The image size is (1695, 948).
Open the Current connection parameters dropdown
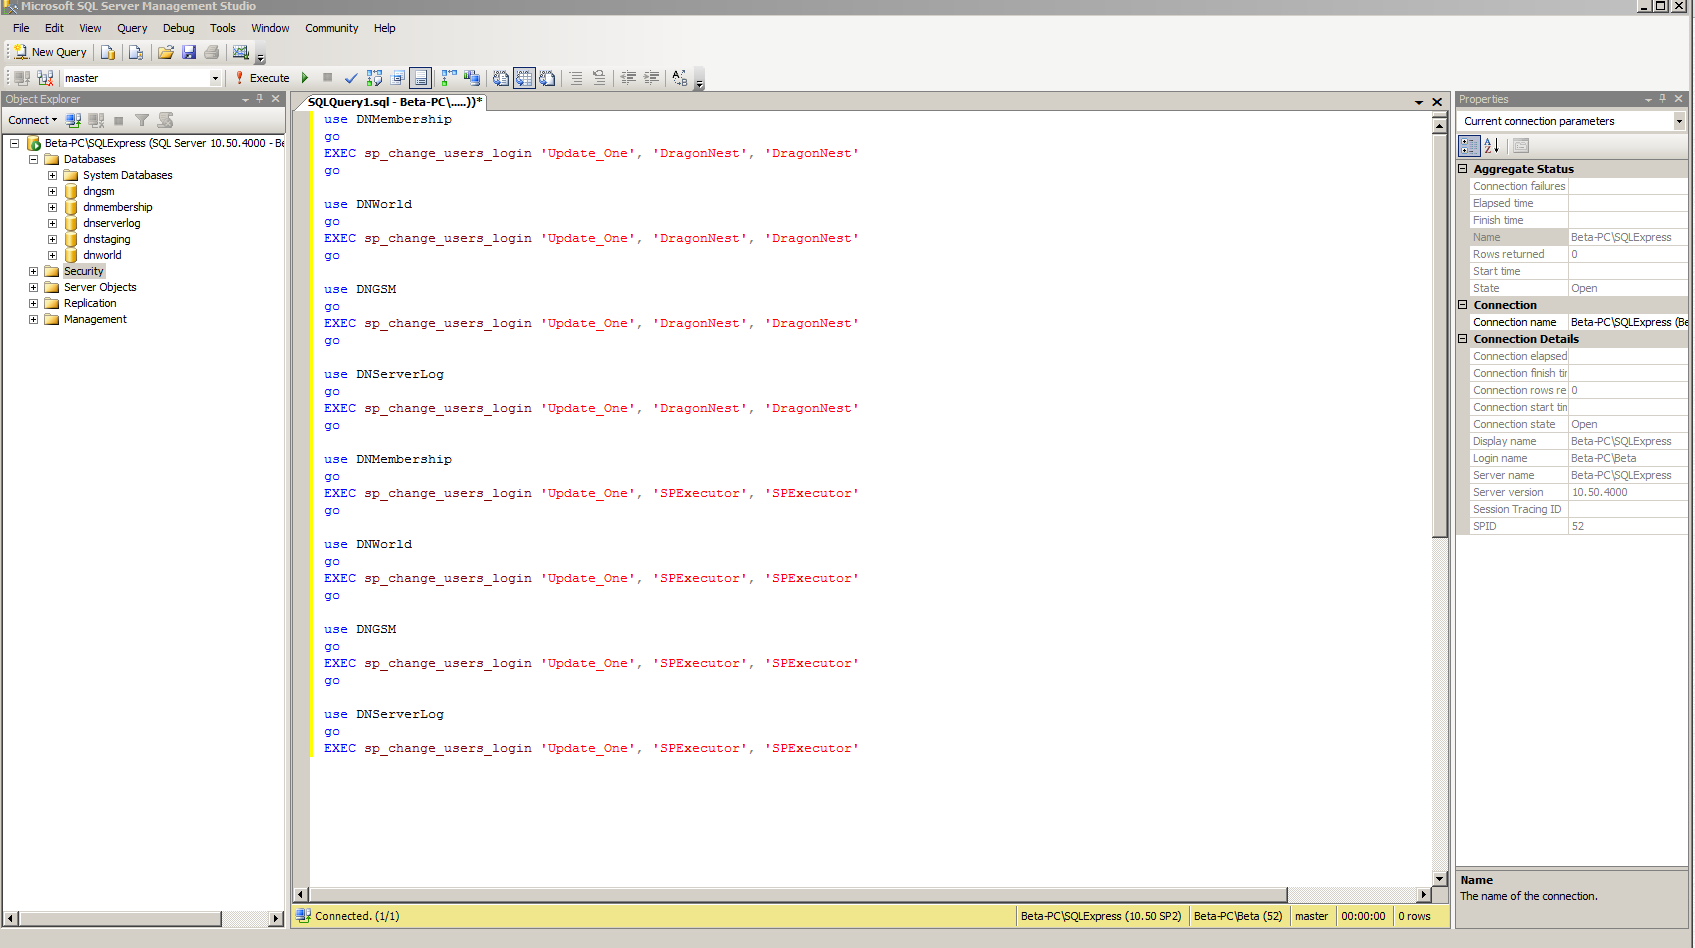(1679, 121)
